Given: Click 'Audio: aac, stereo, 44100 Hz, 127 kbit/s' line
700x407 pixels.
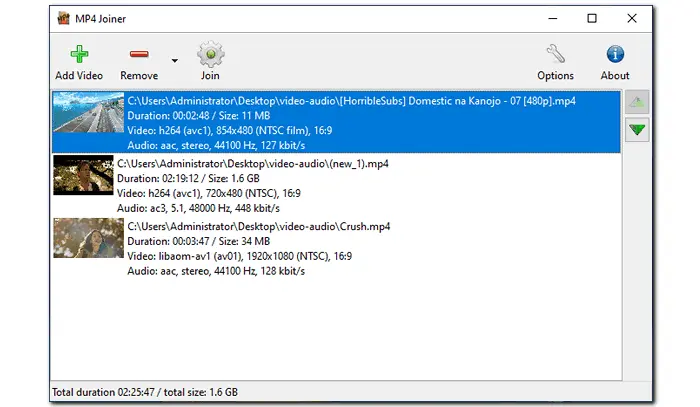Looking at the screenshot, I should point(216,145).
